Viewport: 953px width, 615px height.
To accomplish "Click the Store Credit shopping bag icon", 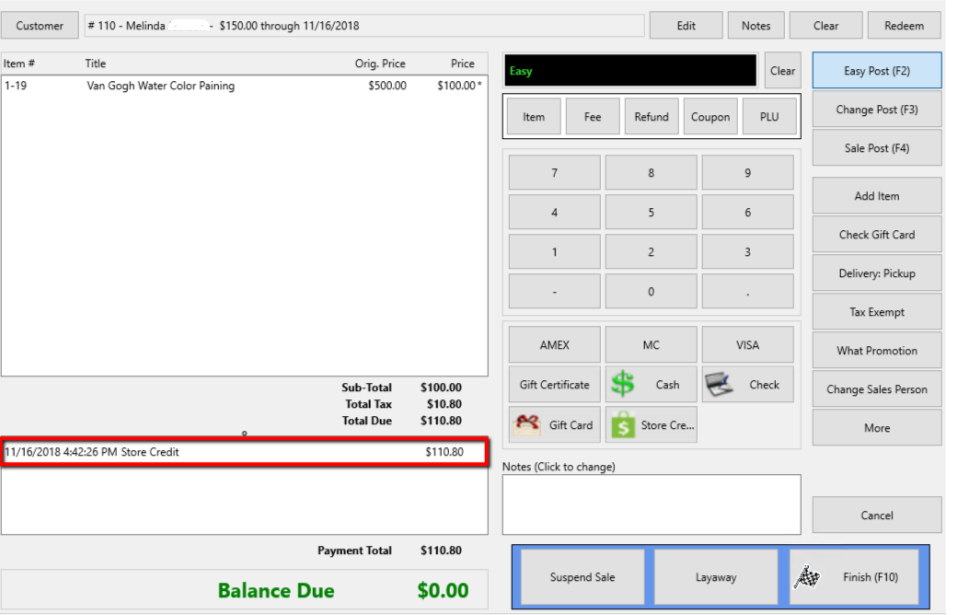I will [x=623, y=425].
